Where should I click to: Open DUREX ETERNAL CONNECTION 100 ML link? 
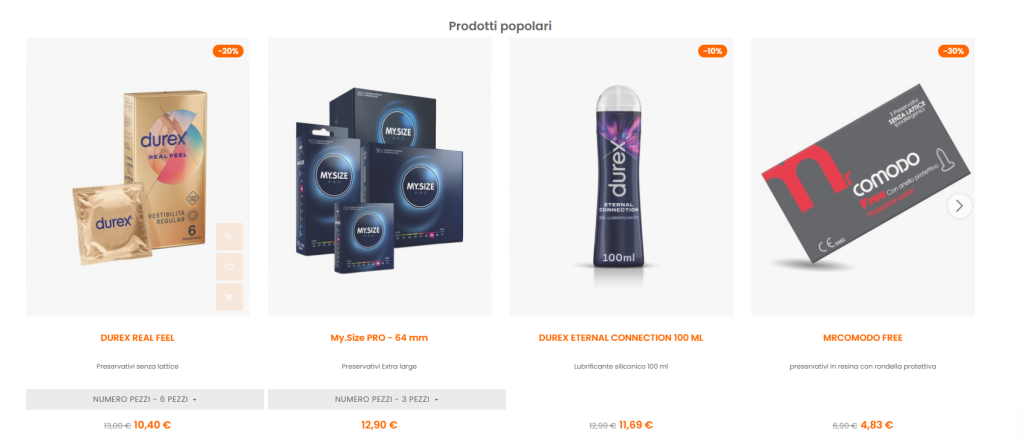coord(621,338)
